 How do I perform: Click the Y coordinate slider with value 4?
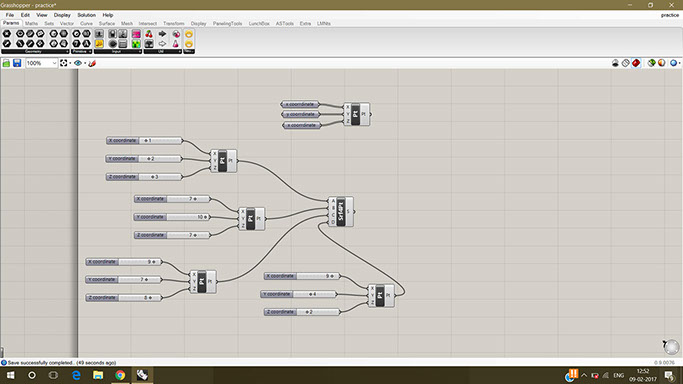point(299,294)
